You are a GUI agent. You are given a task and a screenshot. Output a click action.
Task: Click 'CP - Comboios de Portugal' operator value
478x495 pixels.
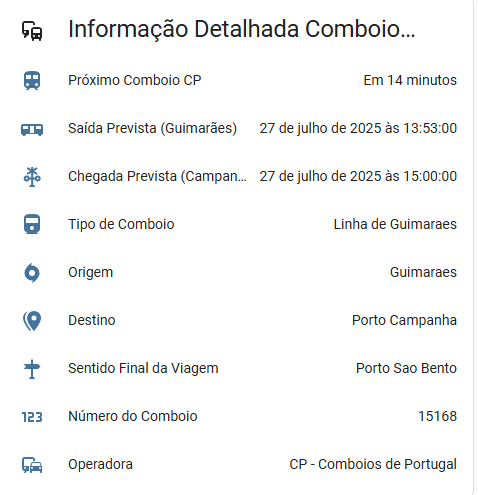coord(373,464)
